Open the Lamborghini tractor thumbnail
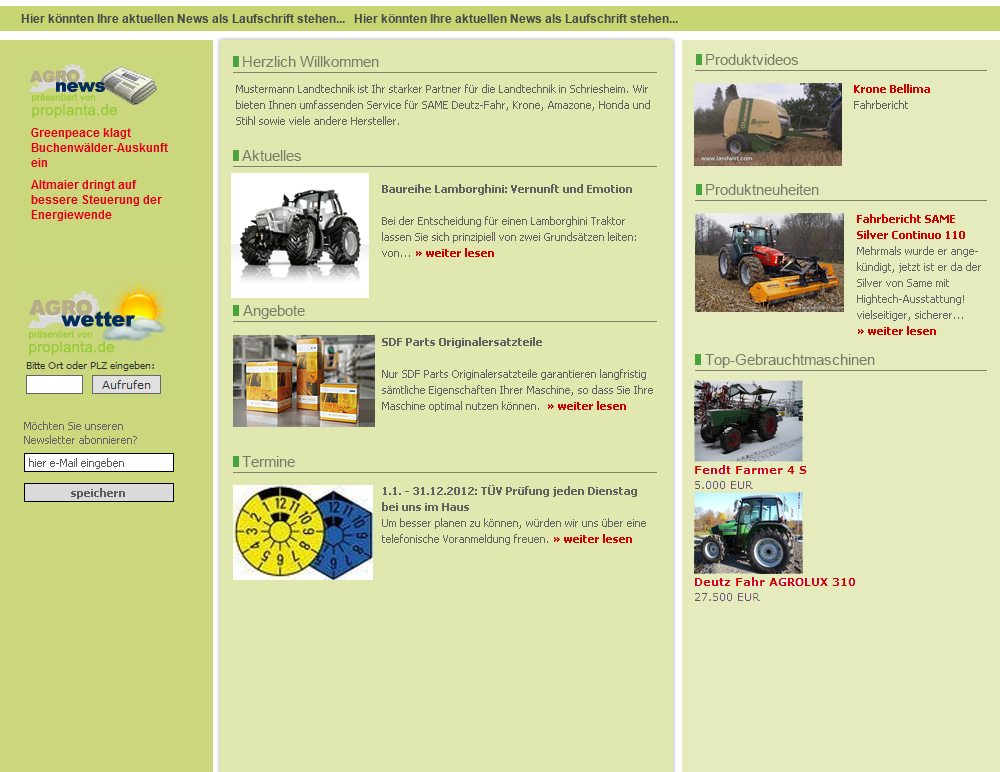 [300, 235]
